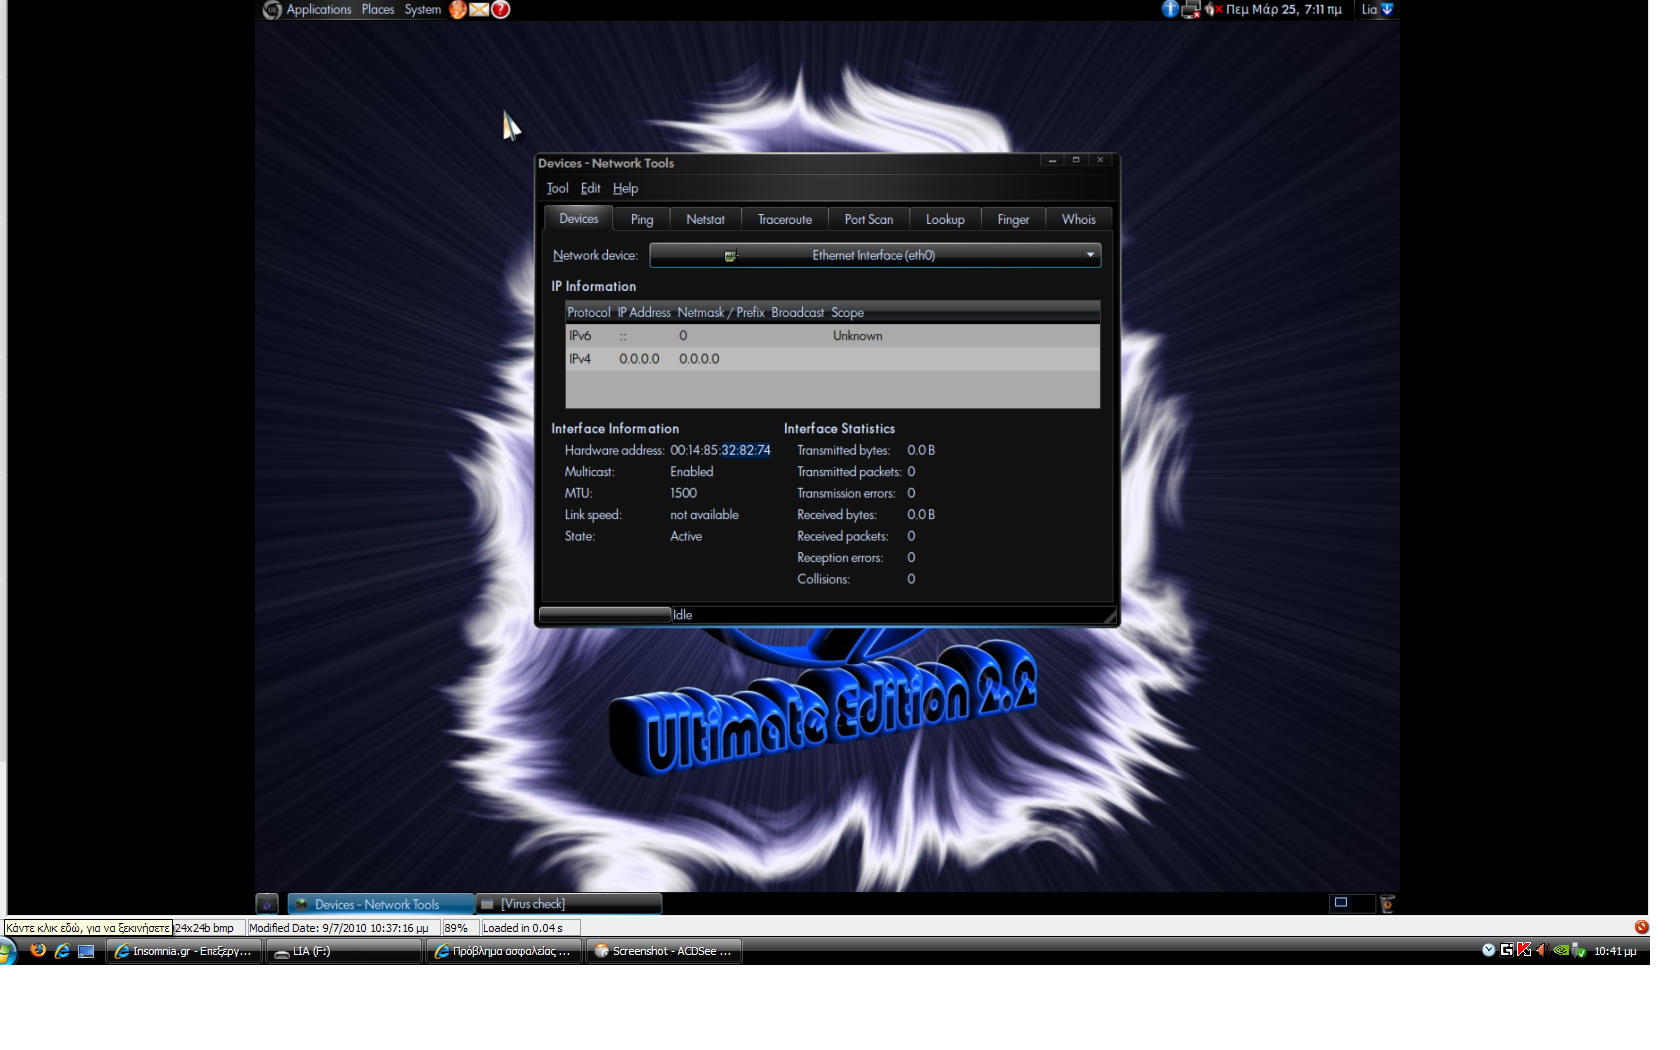Click the blue accessibility icon in top panel
This screenshot has width=1680, height=1050.
(1170, 9)
